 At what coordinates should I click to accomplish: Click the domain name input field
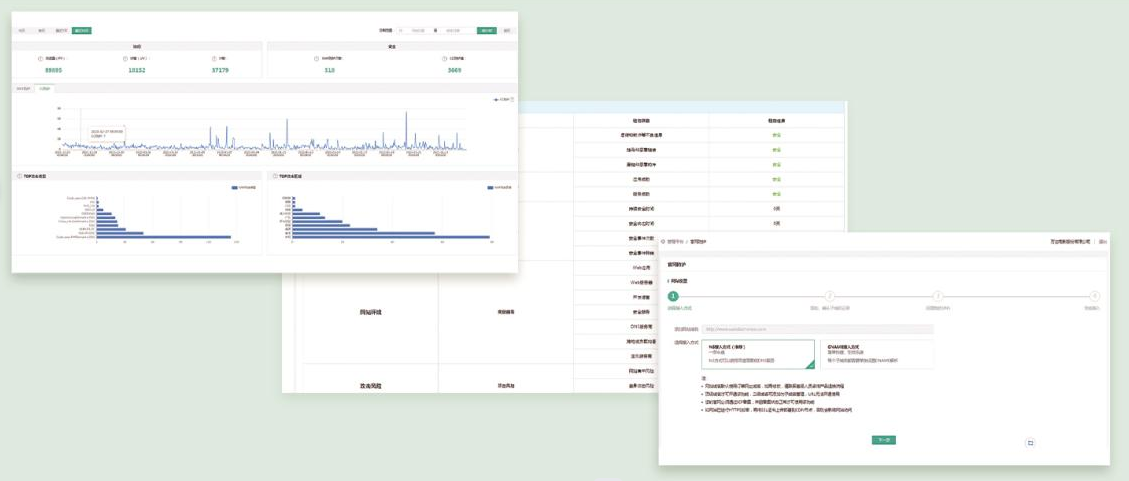(x=817, y=328)
